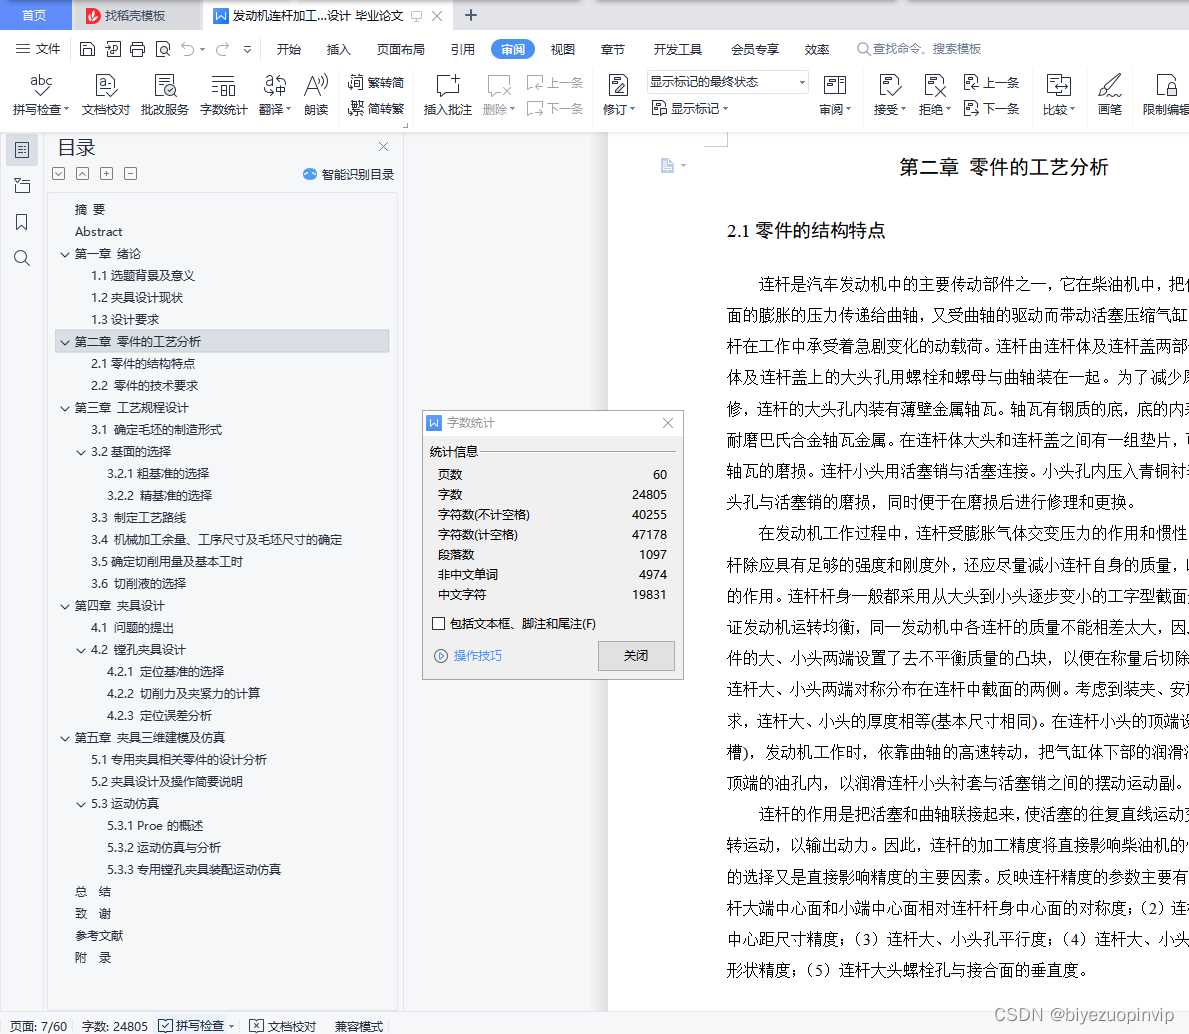Check 包括文本框、脚注和尾注 checkbox
The width and height of the screenshot is (1189, 1034).
[438, 623]
